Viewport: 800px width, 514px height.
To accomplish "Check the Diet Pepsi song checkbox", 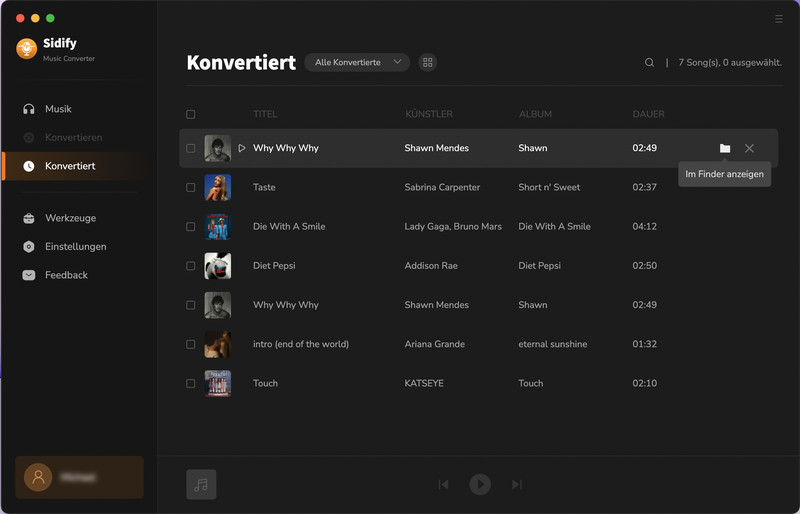I will pos(190,266).
